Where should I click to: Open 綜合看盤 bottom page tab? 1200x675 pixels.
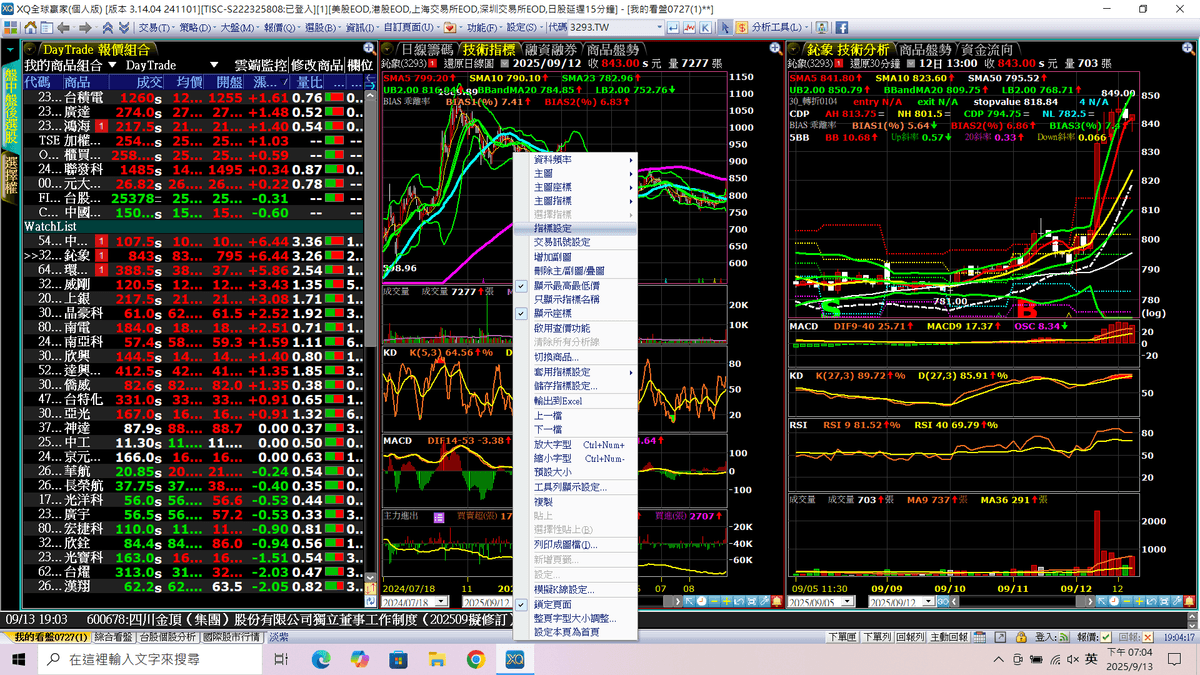coord(114,637)
